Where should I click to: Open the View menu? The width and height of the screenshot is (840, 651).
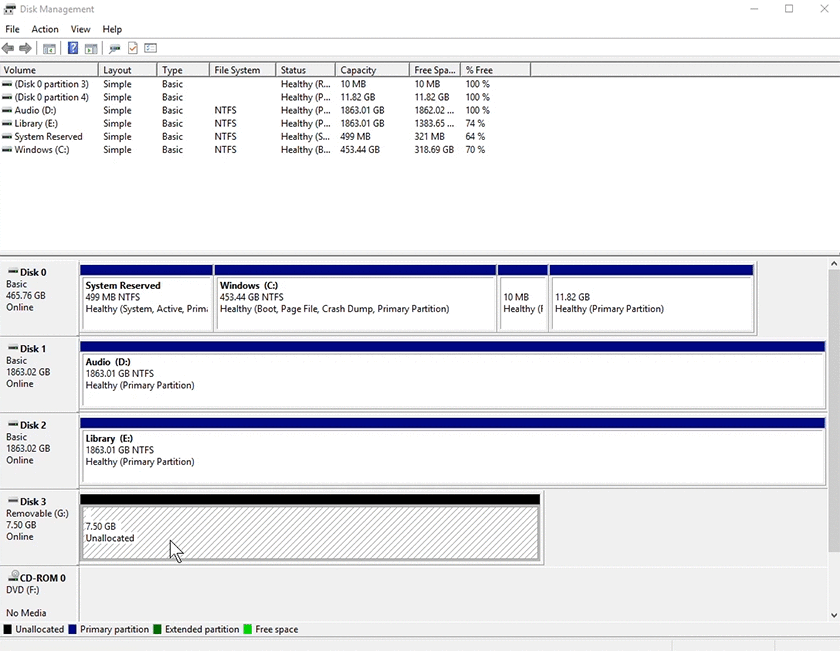point(80,29)
